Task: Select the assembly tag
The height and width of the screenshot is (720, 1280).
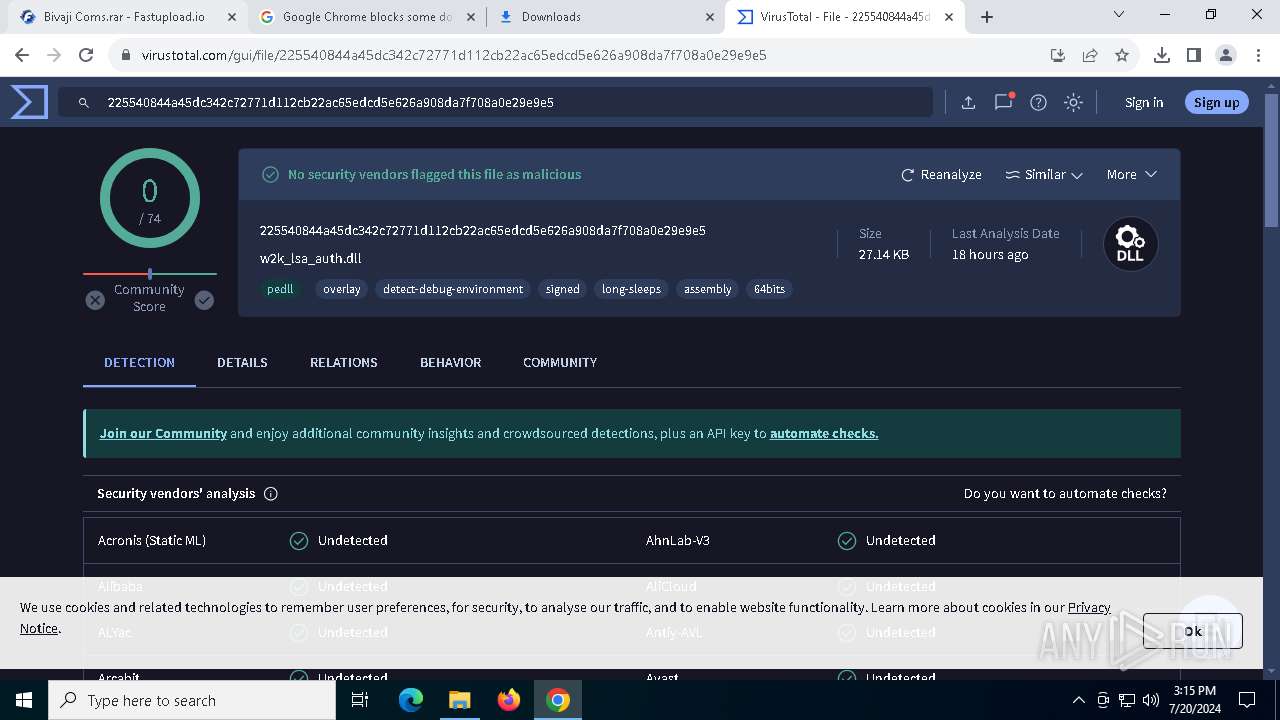Action: point(707,289)
